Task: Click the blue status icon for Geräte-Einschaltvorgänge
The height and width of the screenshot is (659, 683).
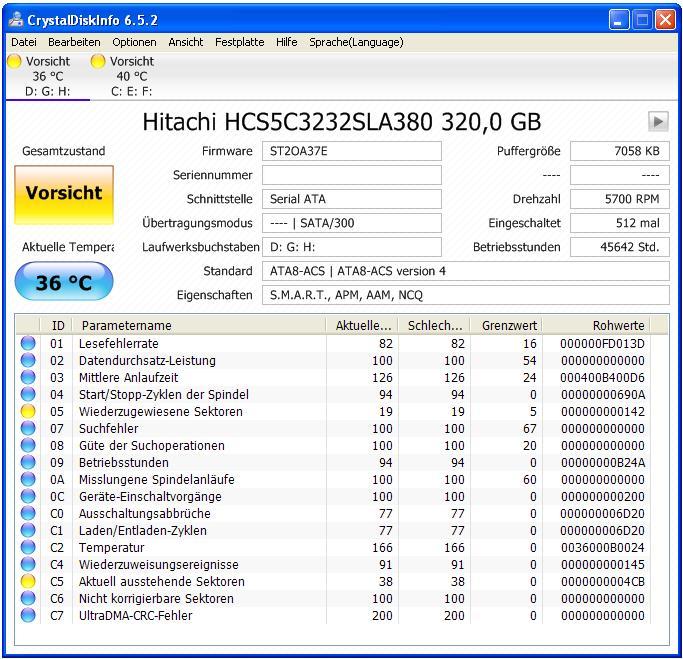Action: [x=28, y=496]
